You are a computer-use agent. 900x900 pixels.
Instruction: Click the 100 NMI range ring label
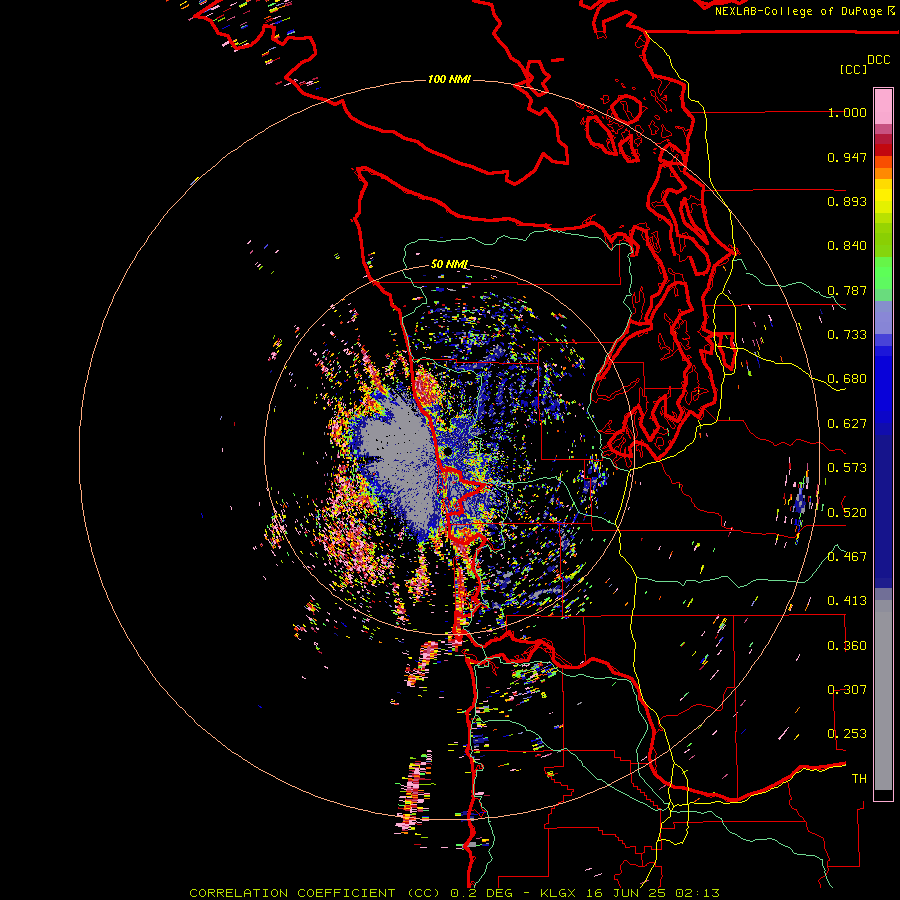[x=449, y=79]
